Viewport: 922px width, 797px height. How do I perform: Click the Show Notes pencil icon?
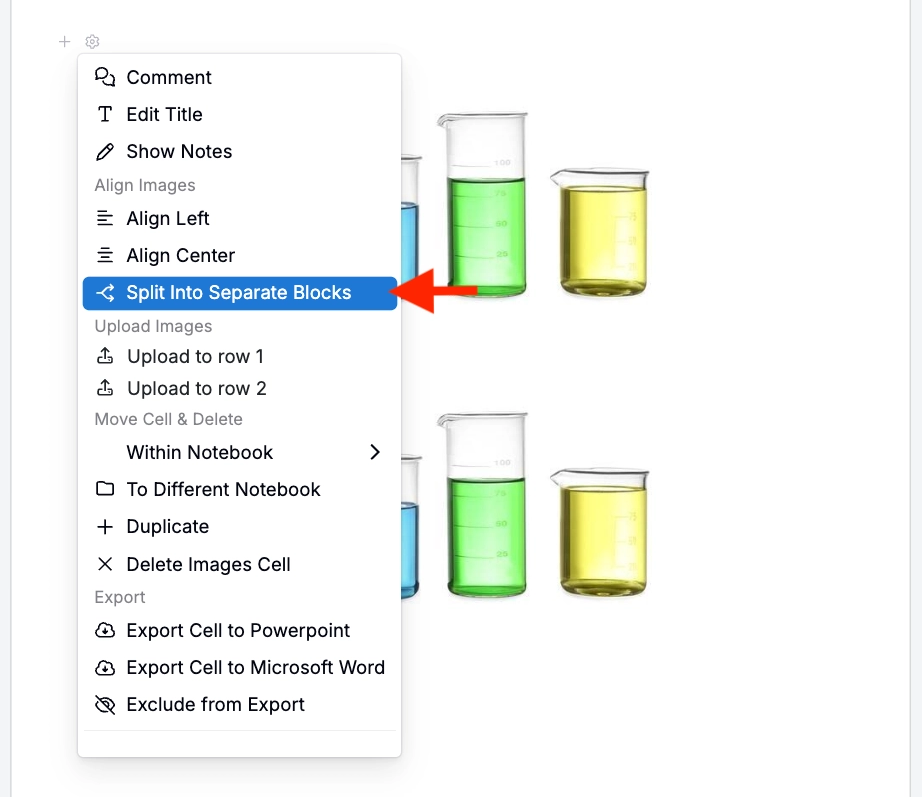click(x=105, y=151)
